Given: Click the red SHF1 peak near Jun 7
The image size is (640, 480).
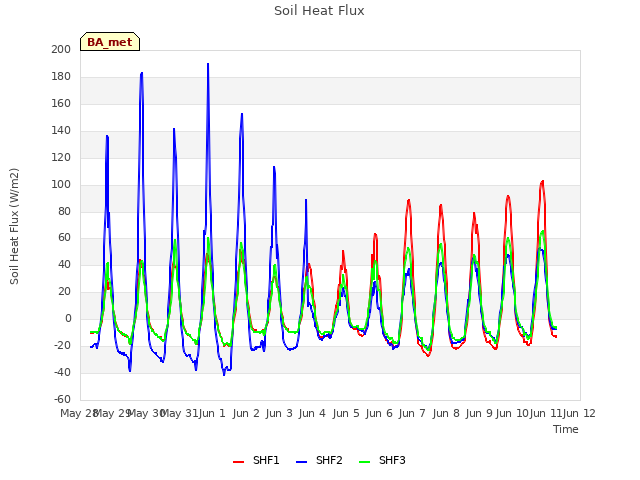Looking at the screenshot, I should pyautogui.click(x=409, y=200).
